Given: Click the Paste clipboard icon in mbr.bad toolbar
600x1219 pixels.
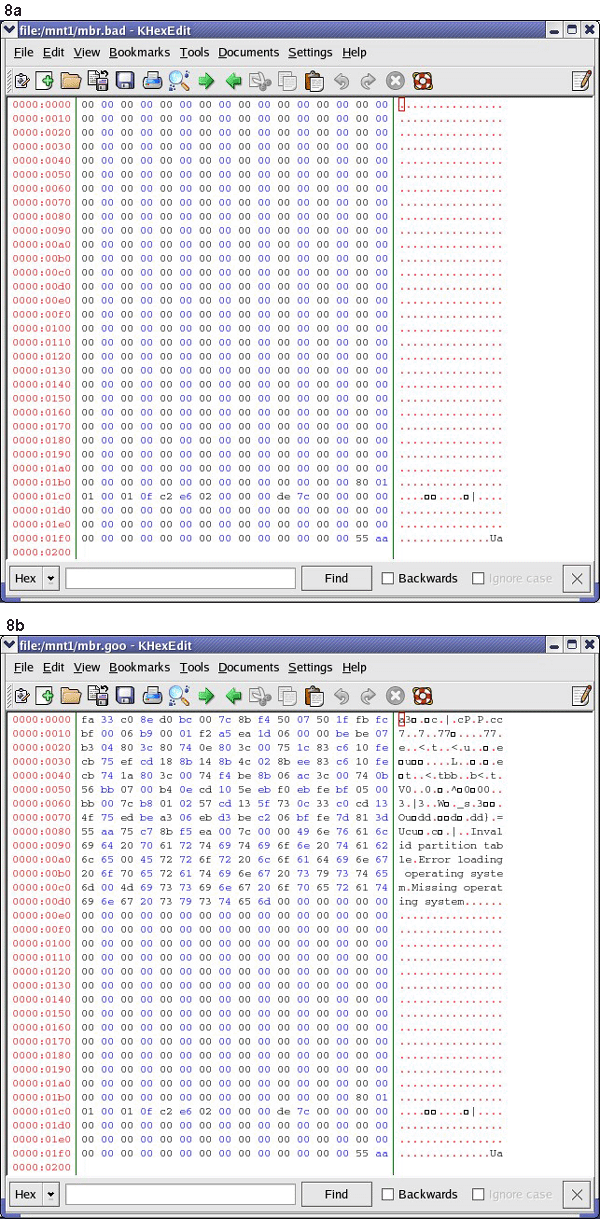Looking at the screenshot, I should point(314,81).
